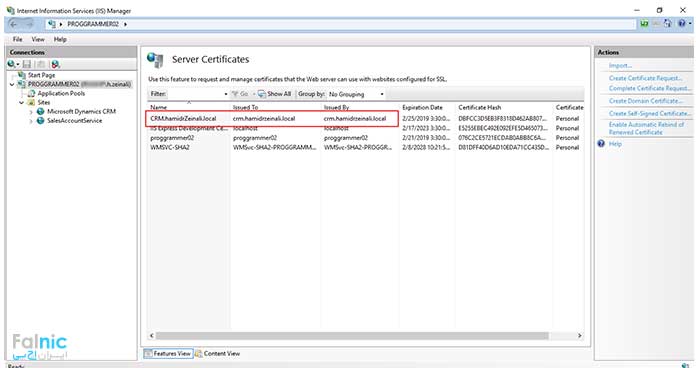The image size is (696, 368).
Task: Click the horizontal scrollbar in certificates list
Action: pos(352,336)
